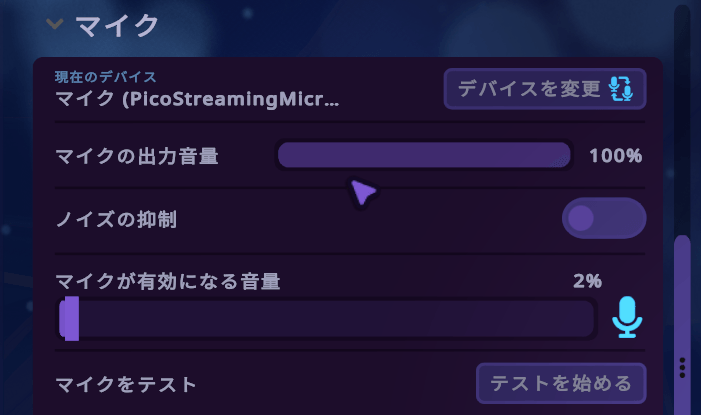Image resolution: width=701 pixels, height=415 pixels.
Task: Click the 現在のデバイス label
Action: [x=105, y=76]
